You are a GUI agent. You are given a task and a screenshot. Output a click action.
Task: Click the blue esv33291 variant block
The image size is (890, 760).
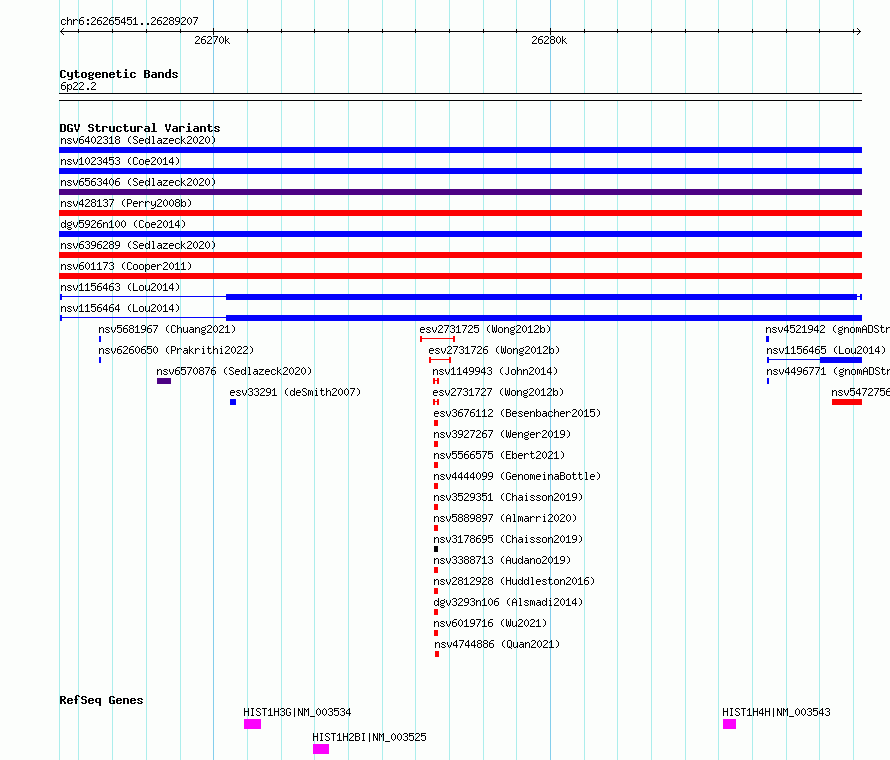pos(233,402)
